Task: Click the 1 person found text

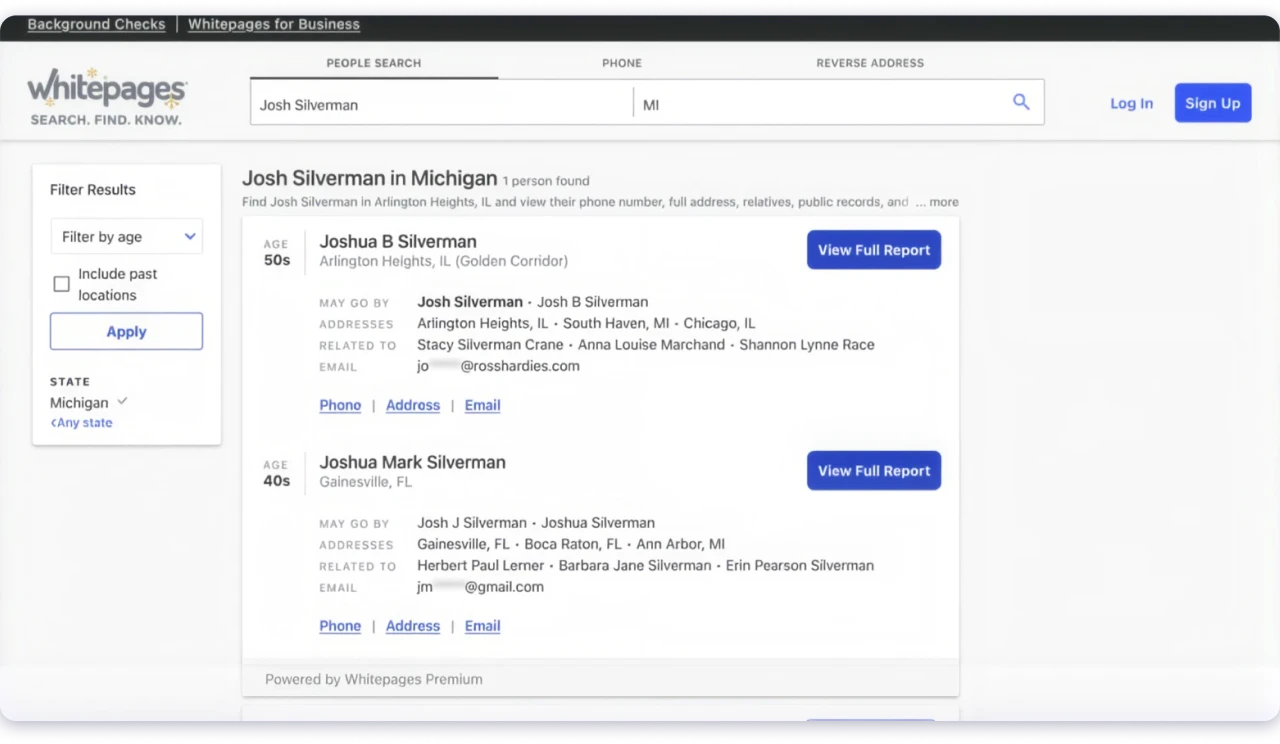Action: 546,181
